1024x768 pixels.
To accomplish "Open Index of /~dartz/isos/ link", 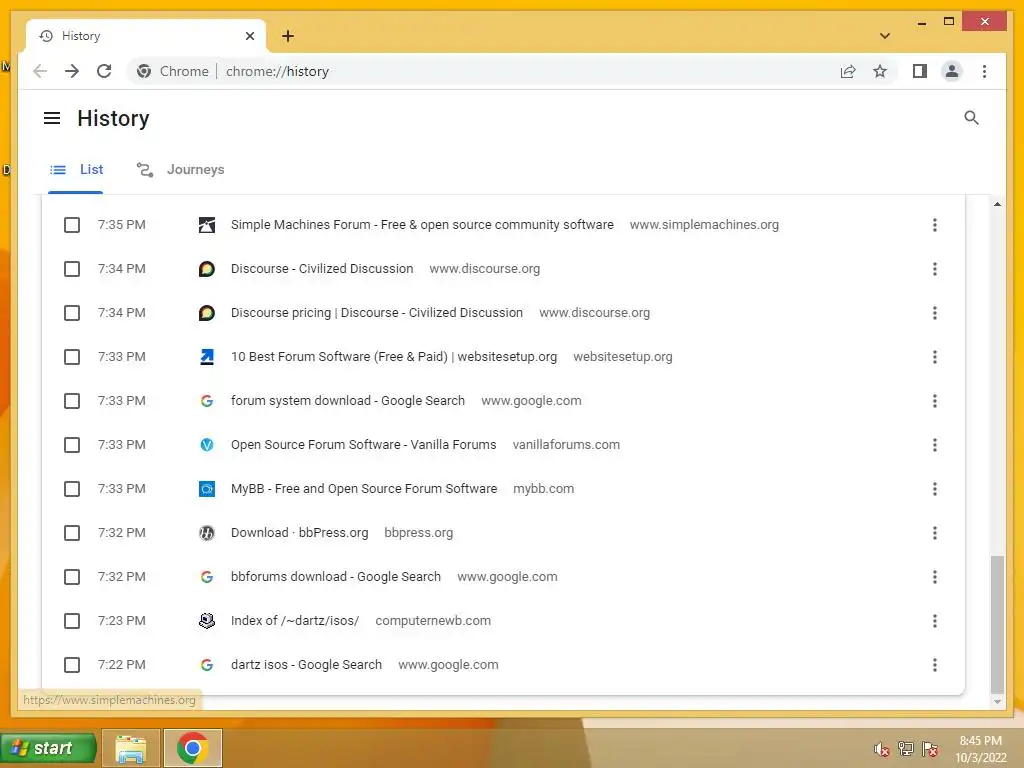I will coord(295,620).
